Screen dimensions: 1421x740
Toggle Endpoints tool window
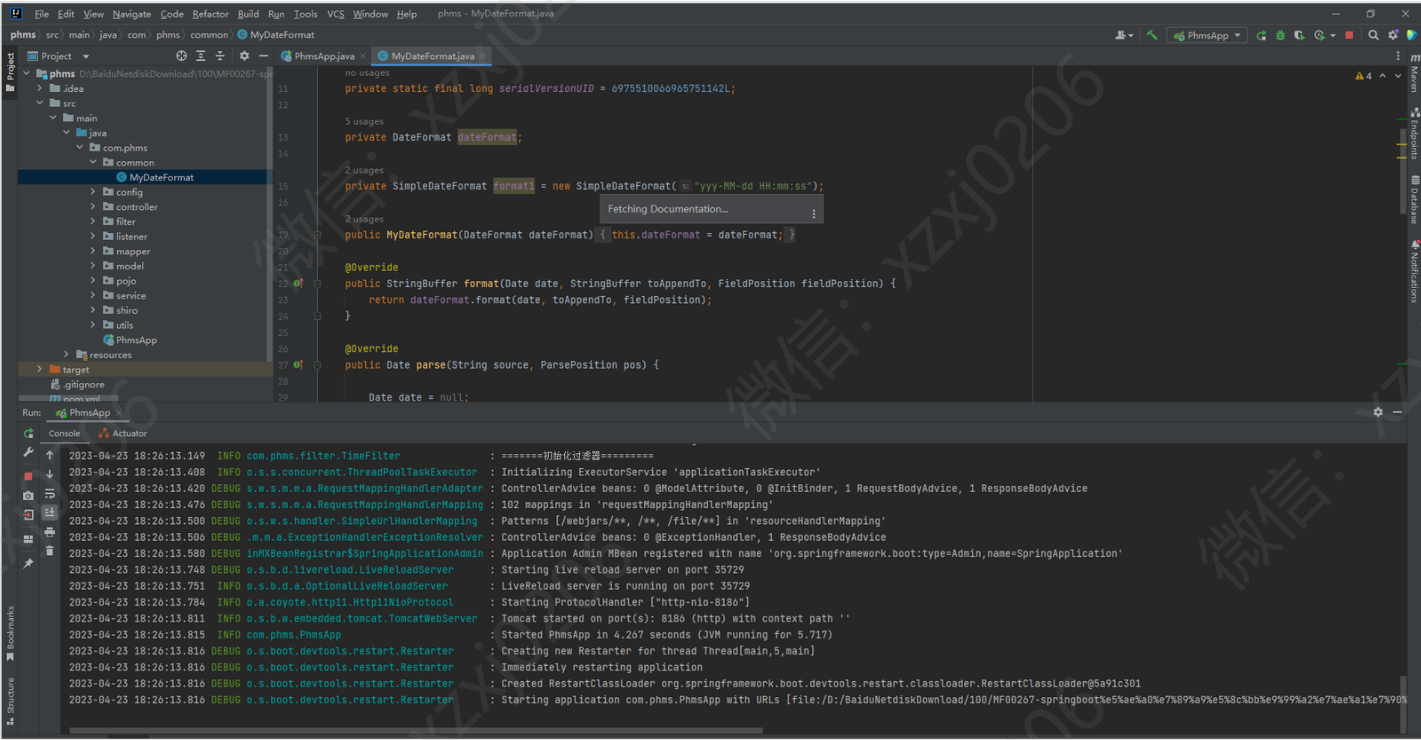(1414, 134)
